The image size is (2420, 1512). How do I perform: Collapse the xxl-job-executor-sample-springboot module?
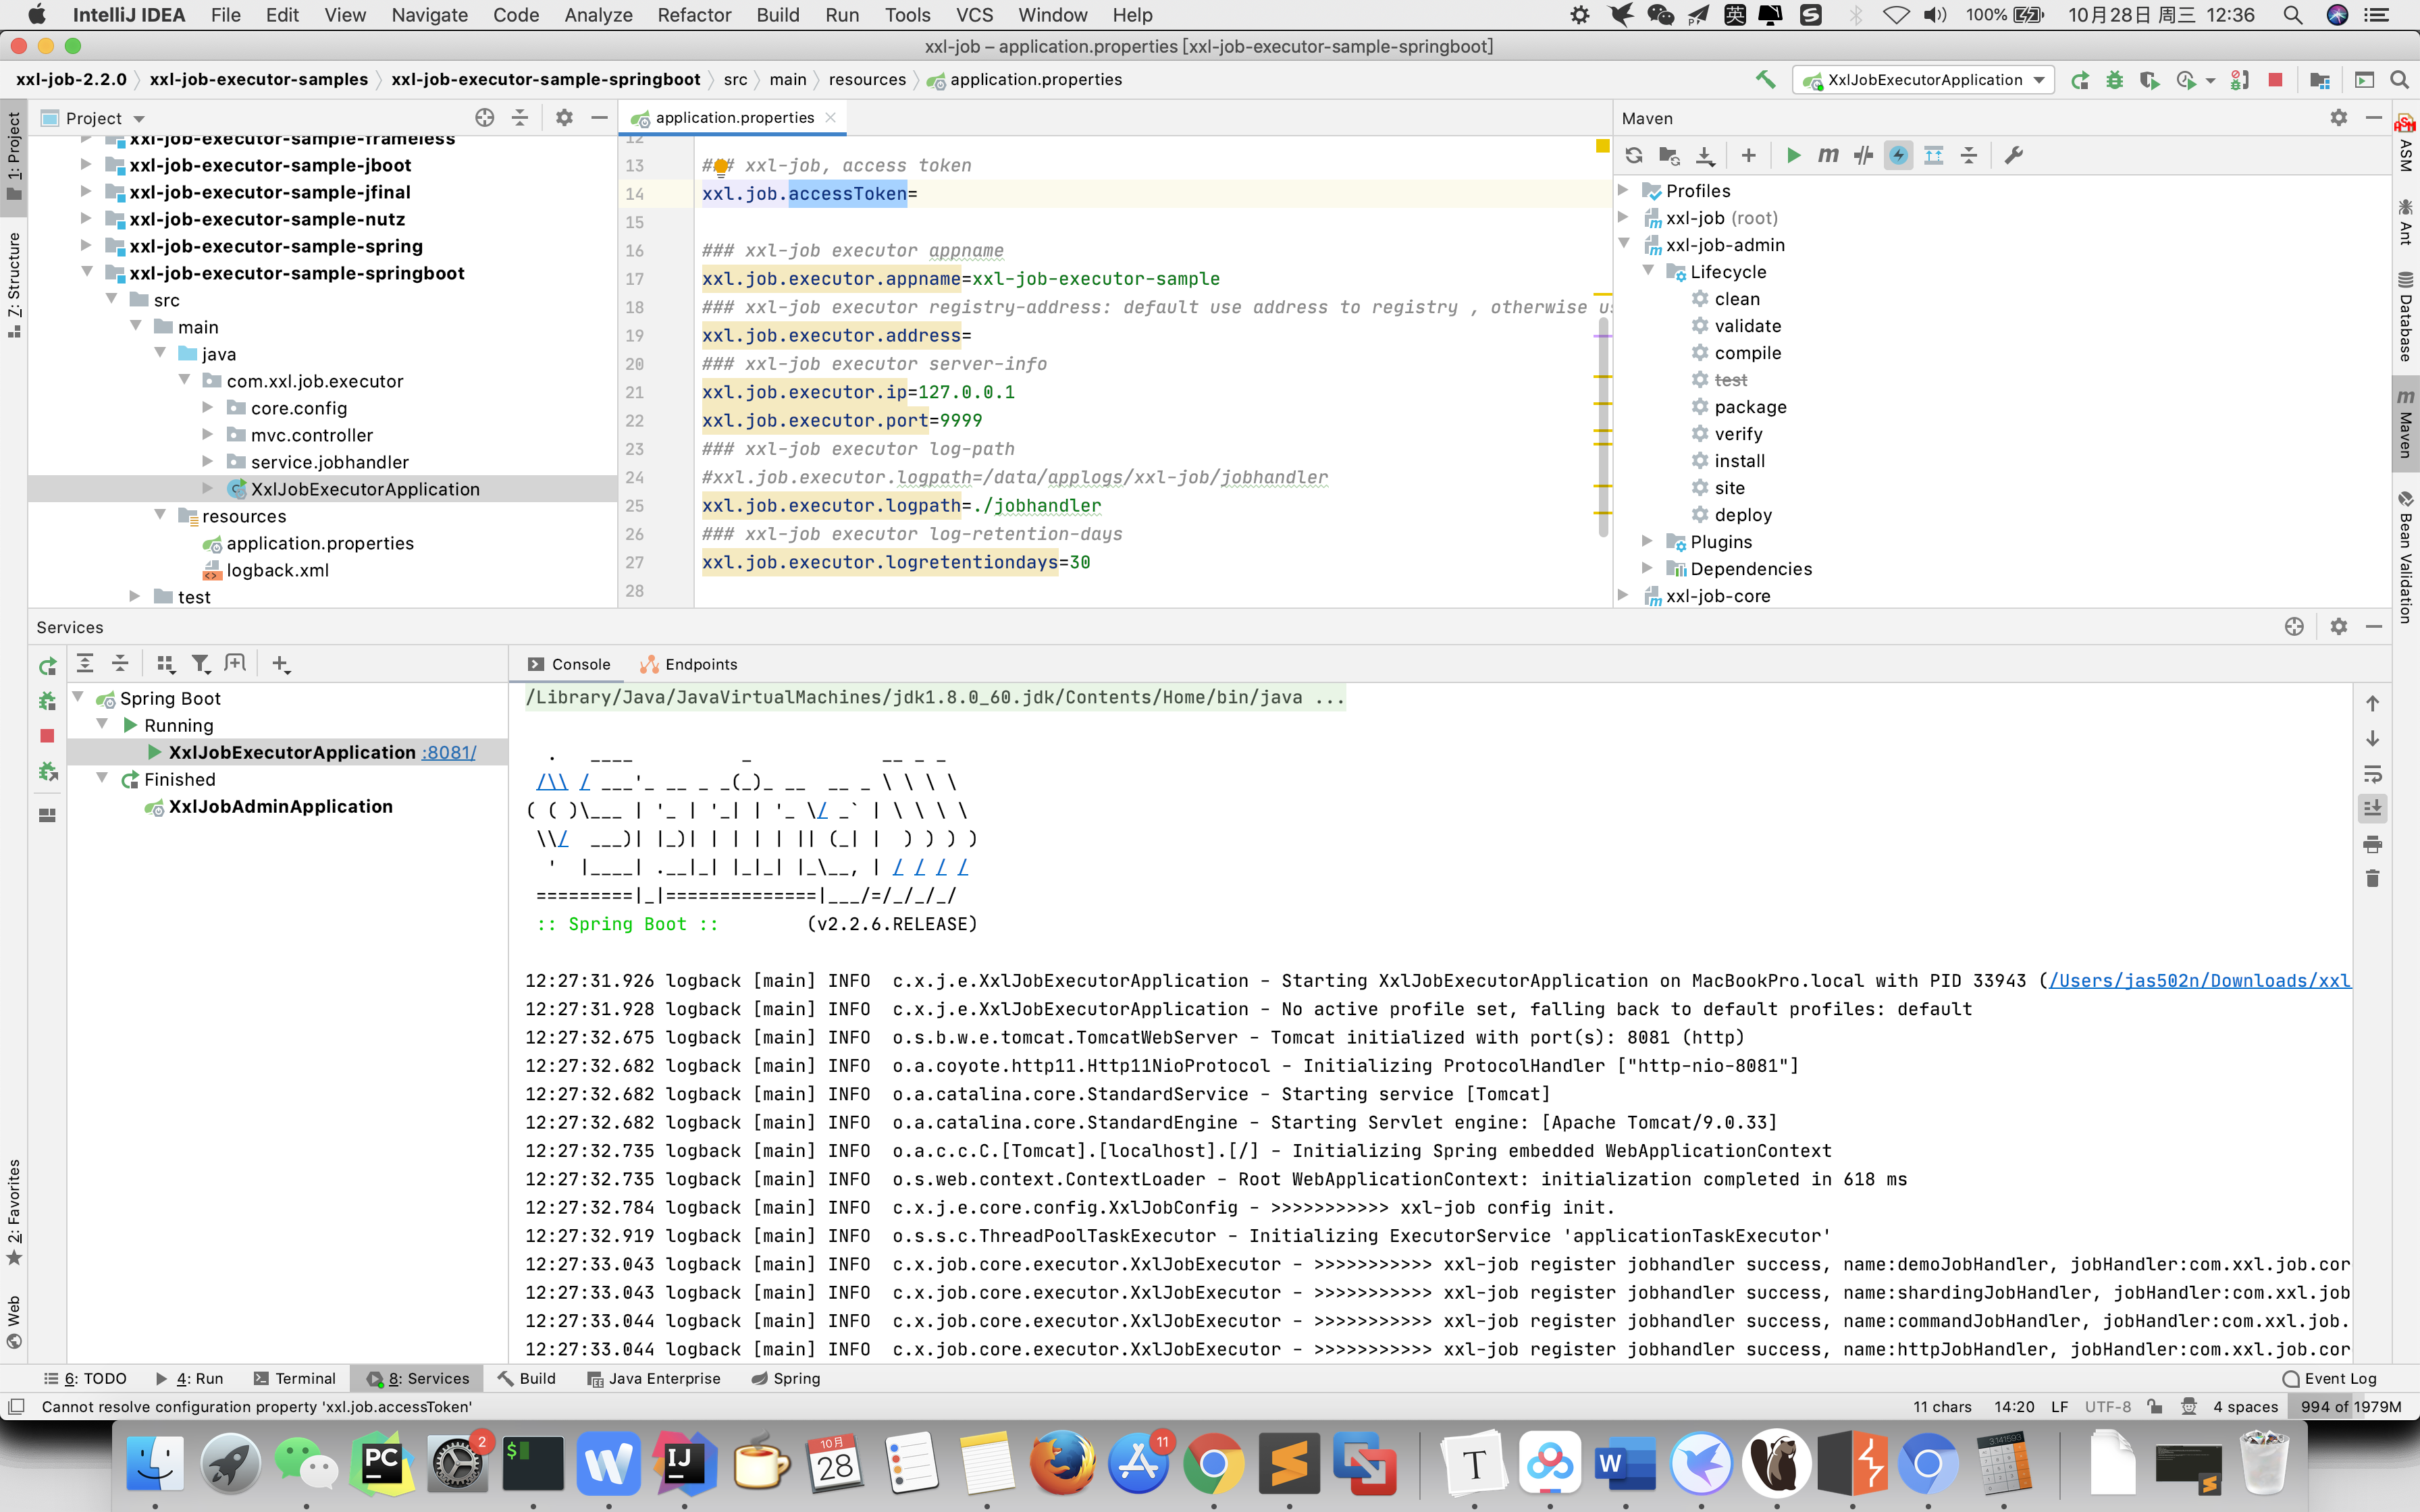[86, 272]
